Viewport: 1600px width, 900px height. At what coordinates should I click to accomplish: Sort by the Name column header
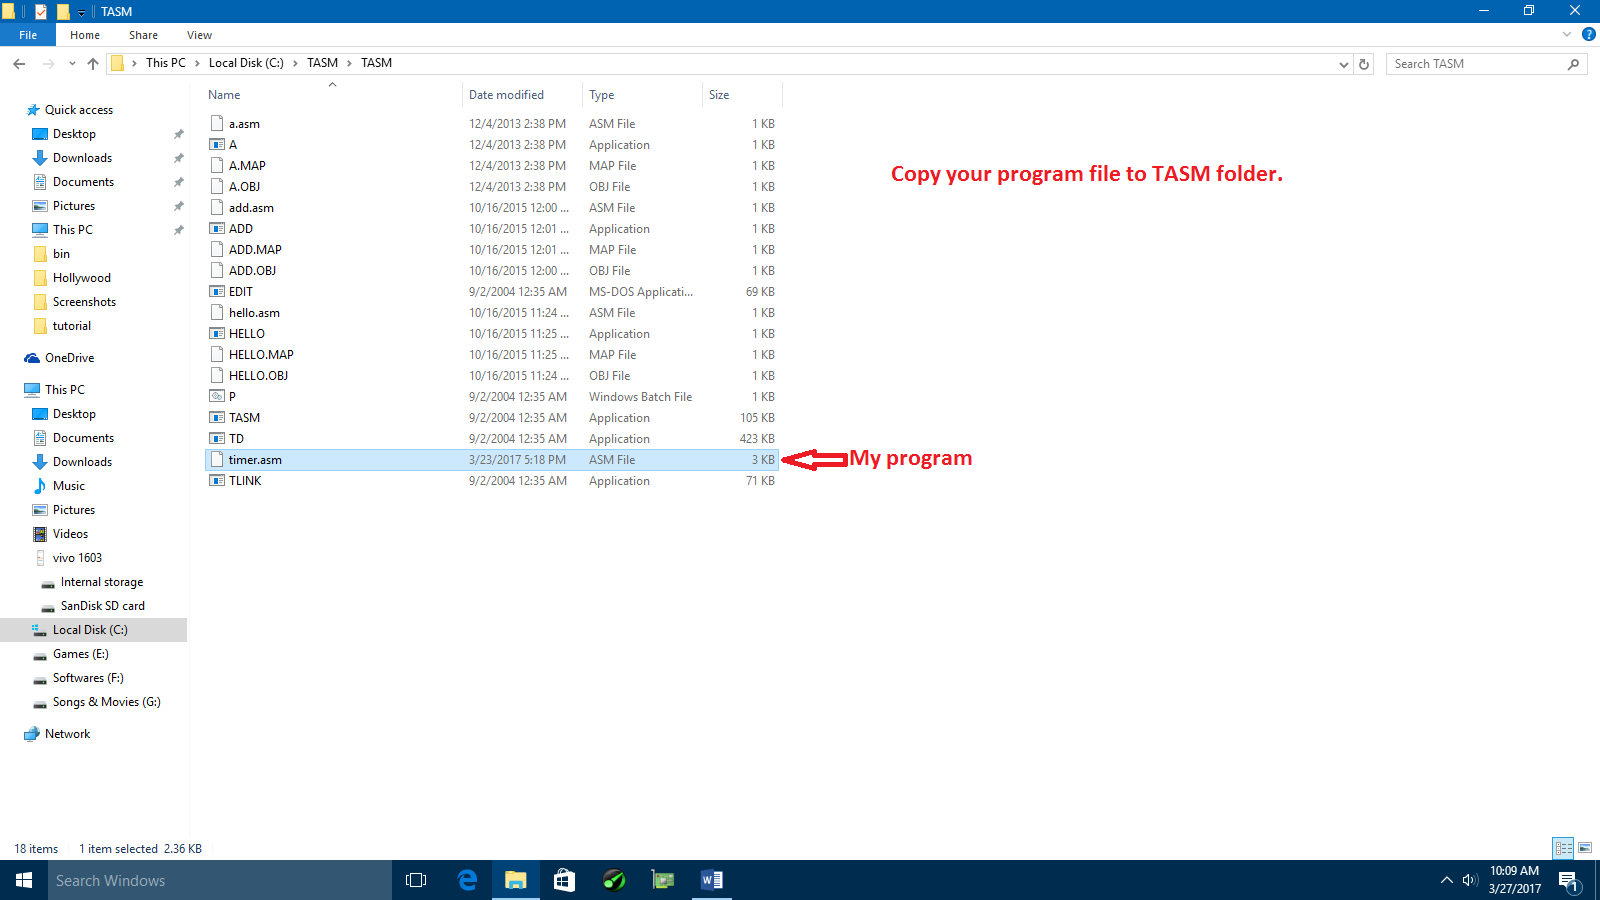coord(332,95)
